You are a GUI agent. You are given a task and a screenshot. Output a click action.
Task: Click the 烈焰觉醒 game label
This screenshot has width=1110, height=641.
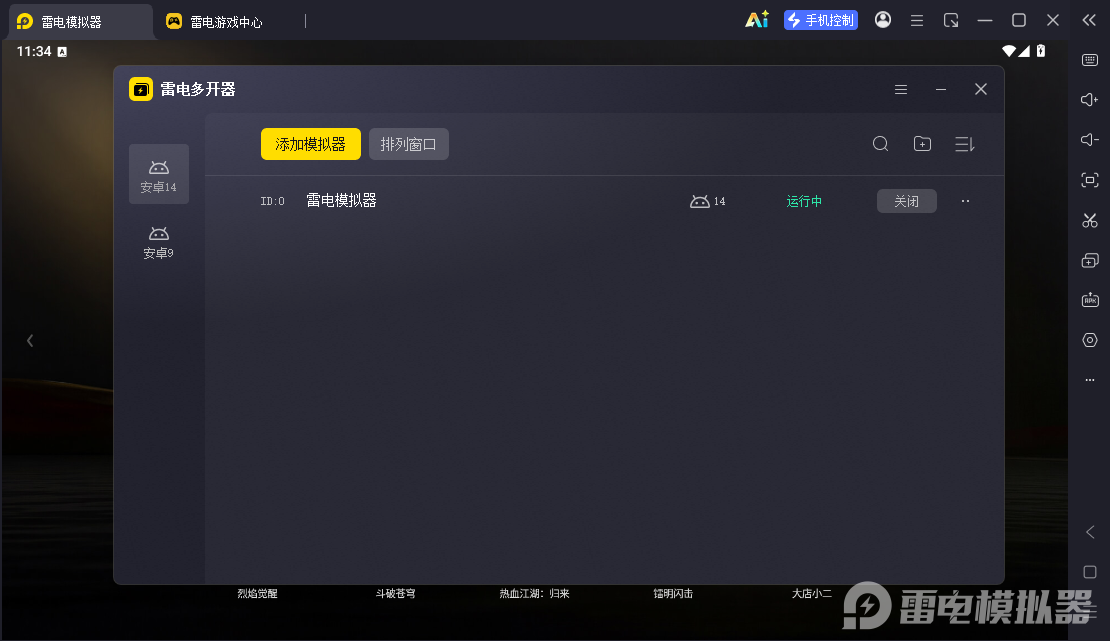coord(257,594)
